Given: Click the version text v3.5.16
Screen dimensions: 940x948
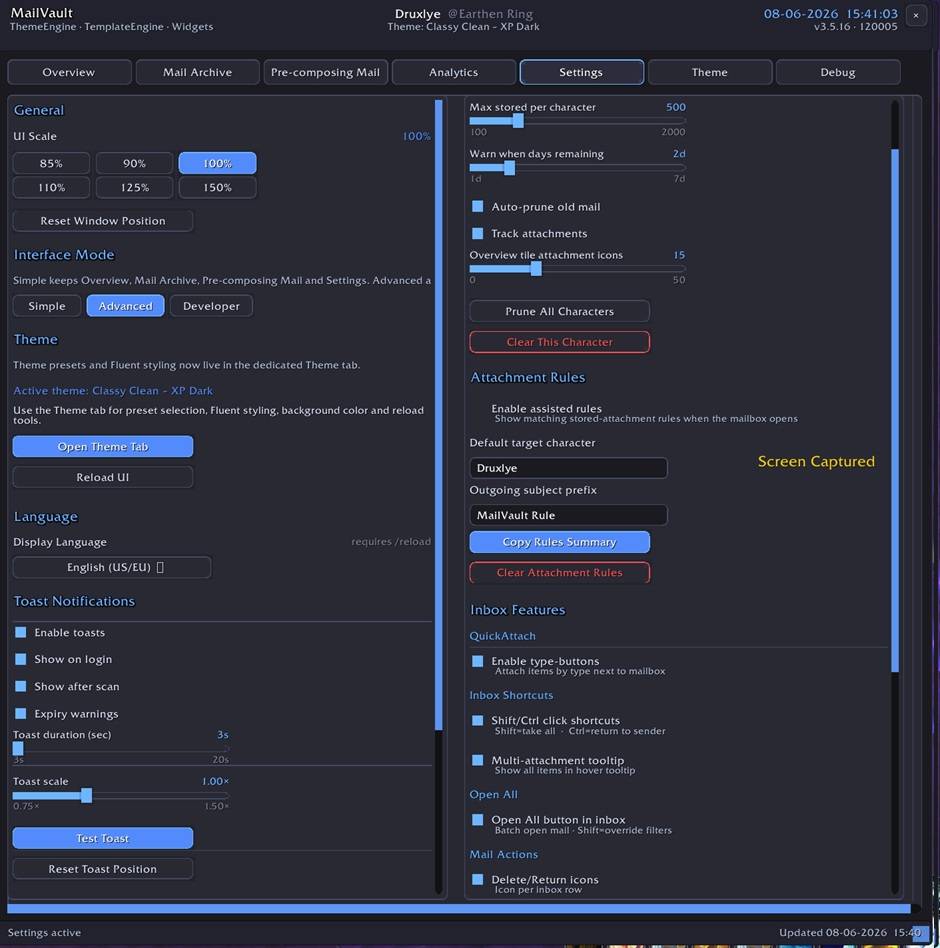Looking at the screenshot, I should point(832,27).
